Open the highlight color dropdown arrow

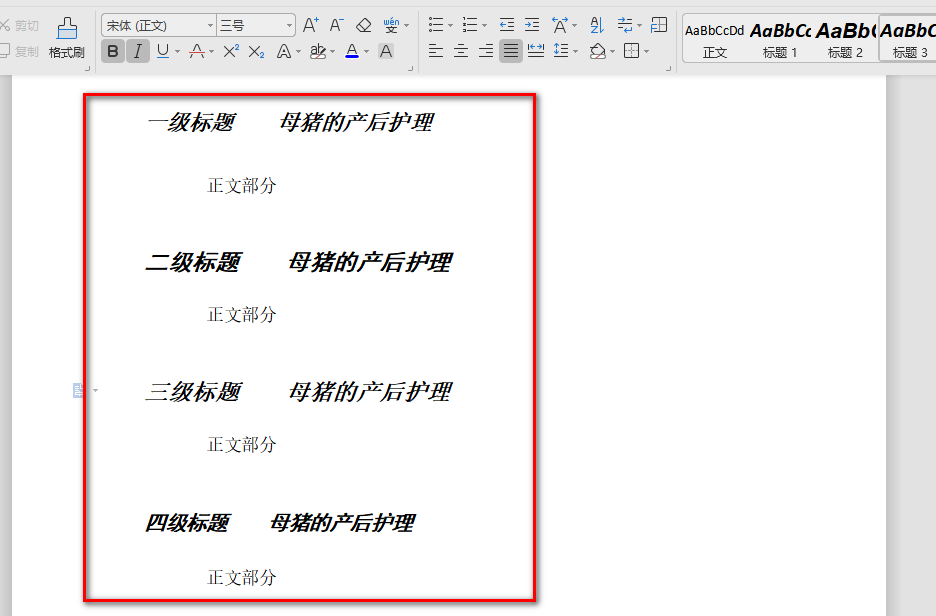pyautogui.click(x=332, y=51)
